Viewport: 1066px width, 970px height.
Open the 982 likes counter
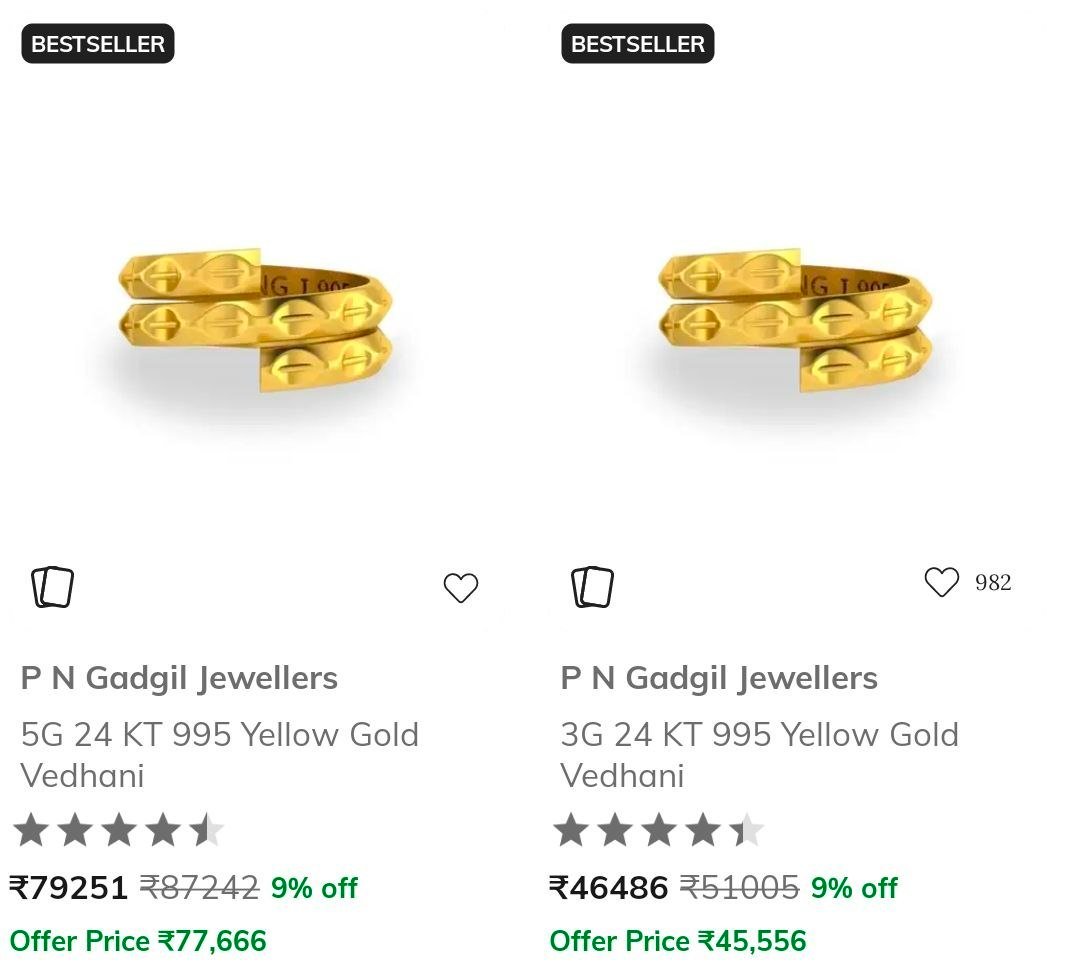pos(992,582)
